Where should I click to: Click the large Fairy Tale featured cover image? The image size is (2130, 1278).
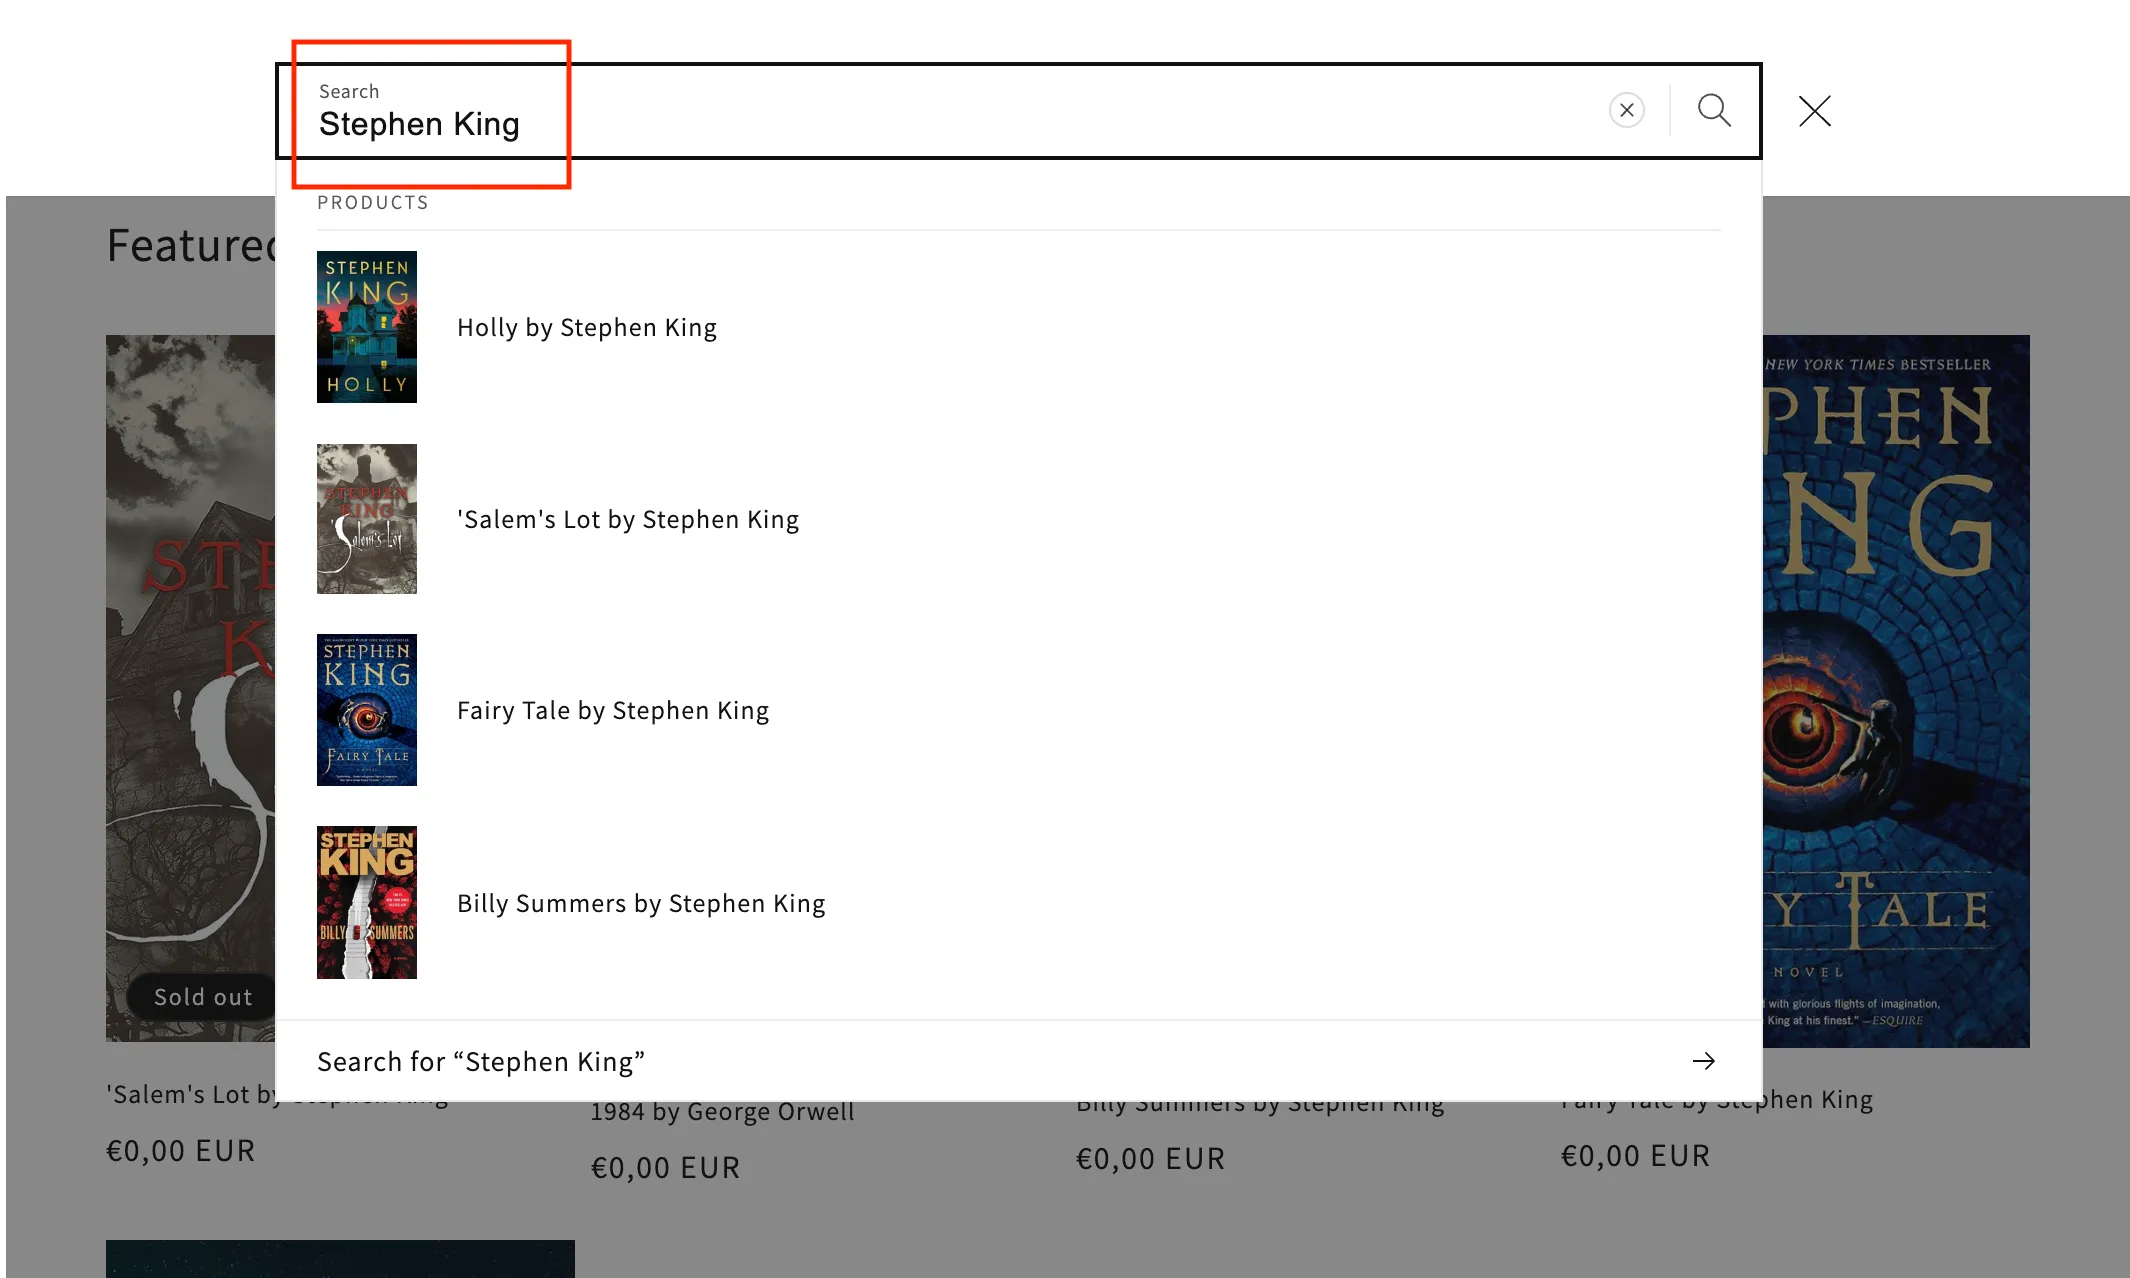(x=1895, y=690)
